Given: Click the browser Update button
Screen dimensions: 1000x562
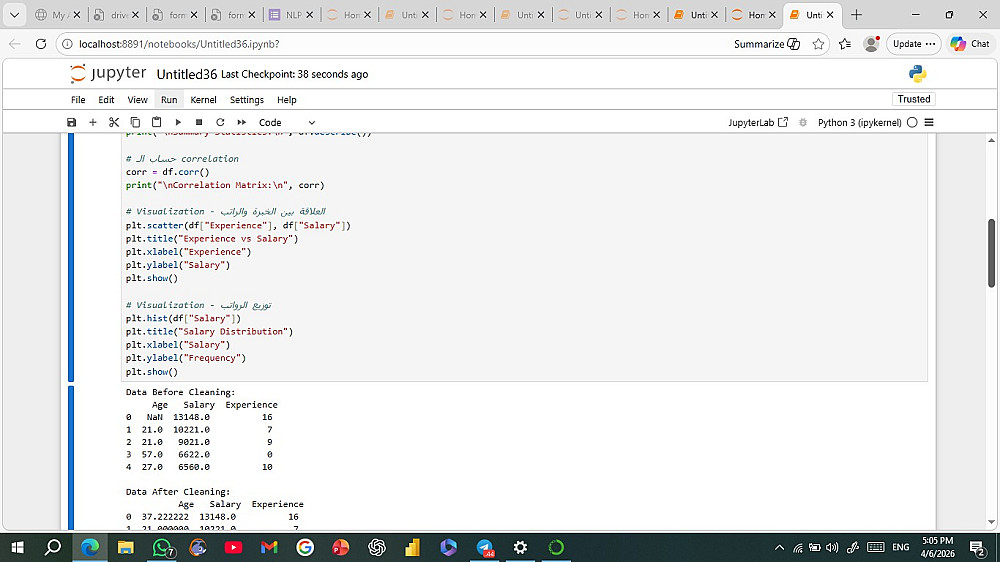Looking at the screenshot, I should pyautogui.click(x=913, y=44).
